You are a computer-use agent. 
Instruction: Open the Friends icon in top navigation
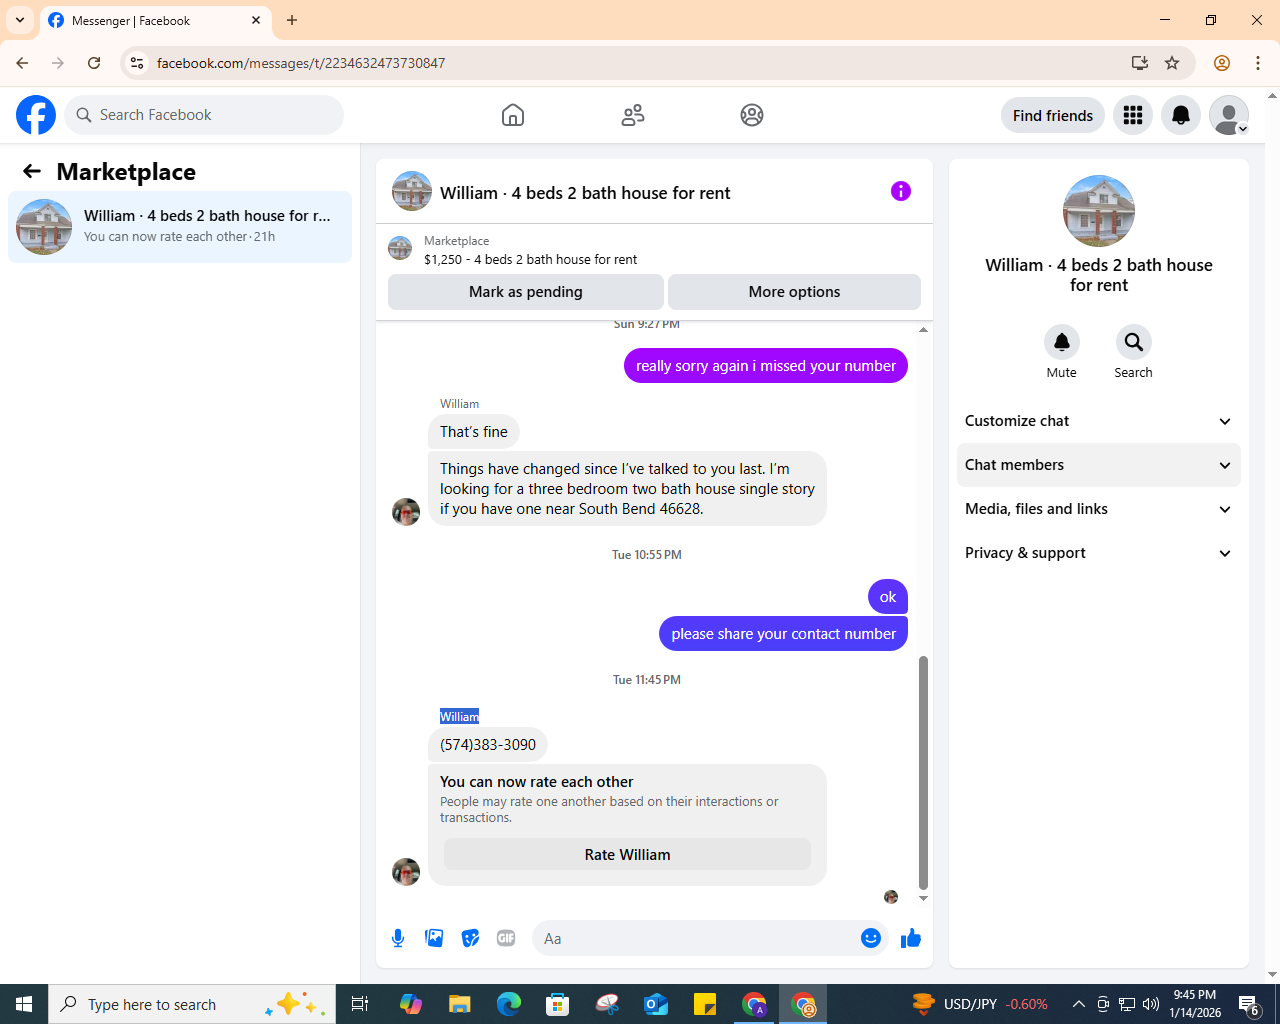[x=633, y=115]
